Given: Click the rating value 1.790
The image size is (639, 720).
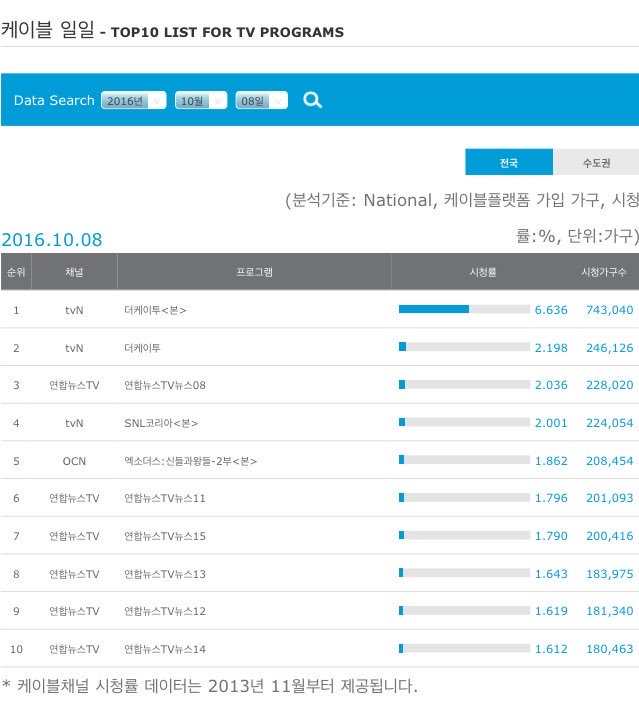Looking at the screenshot, I should coord(551,536).
